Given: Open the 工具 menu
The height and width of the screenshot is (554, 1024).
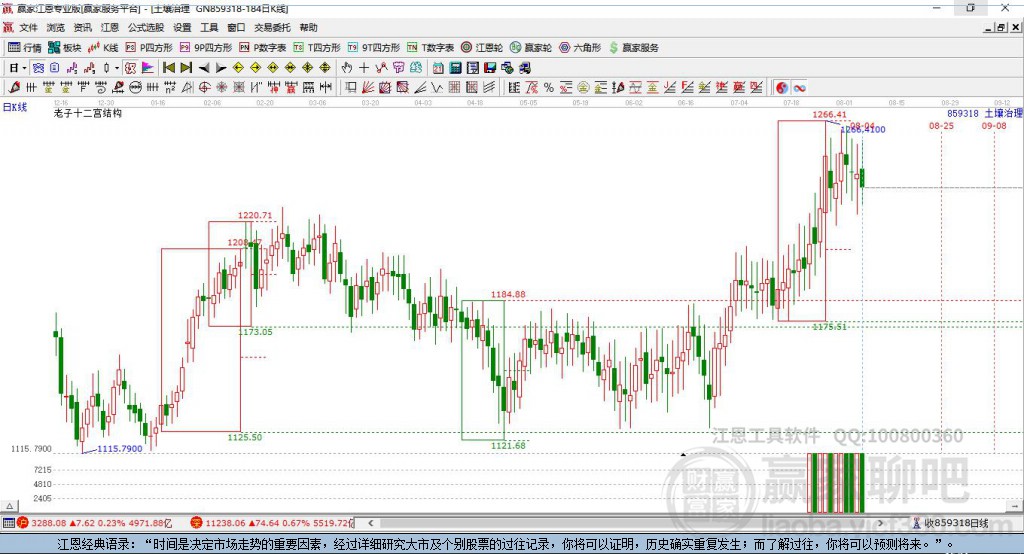Looking at the screenshot, I should tap(209, 27).
